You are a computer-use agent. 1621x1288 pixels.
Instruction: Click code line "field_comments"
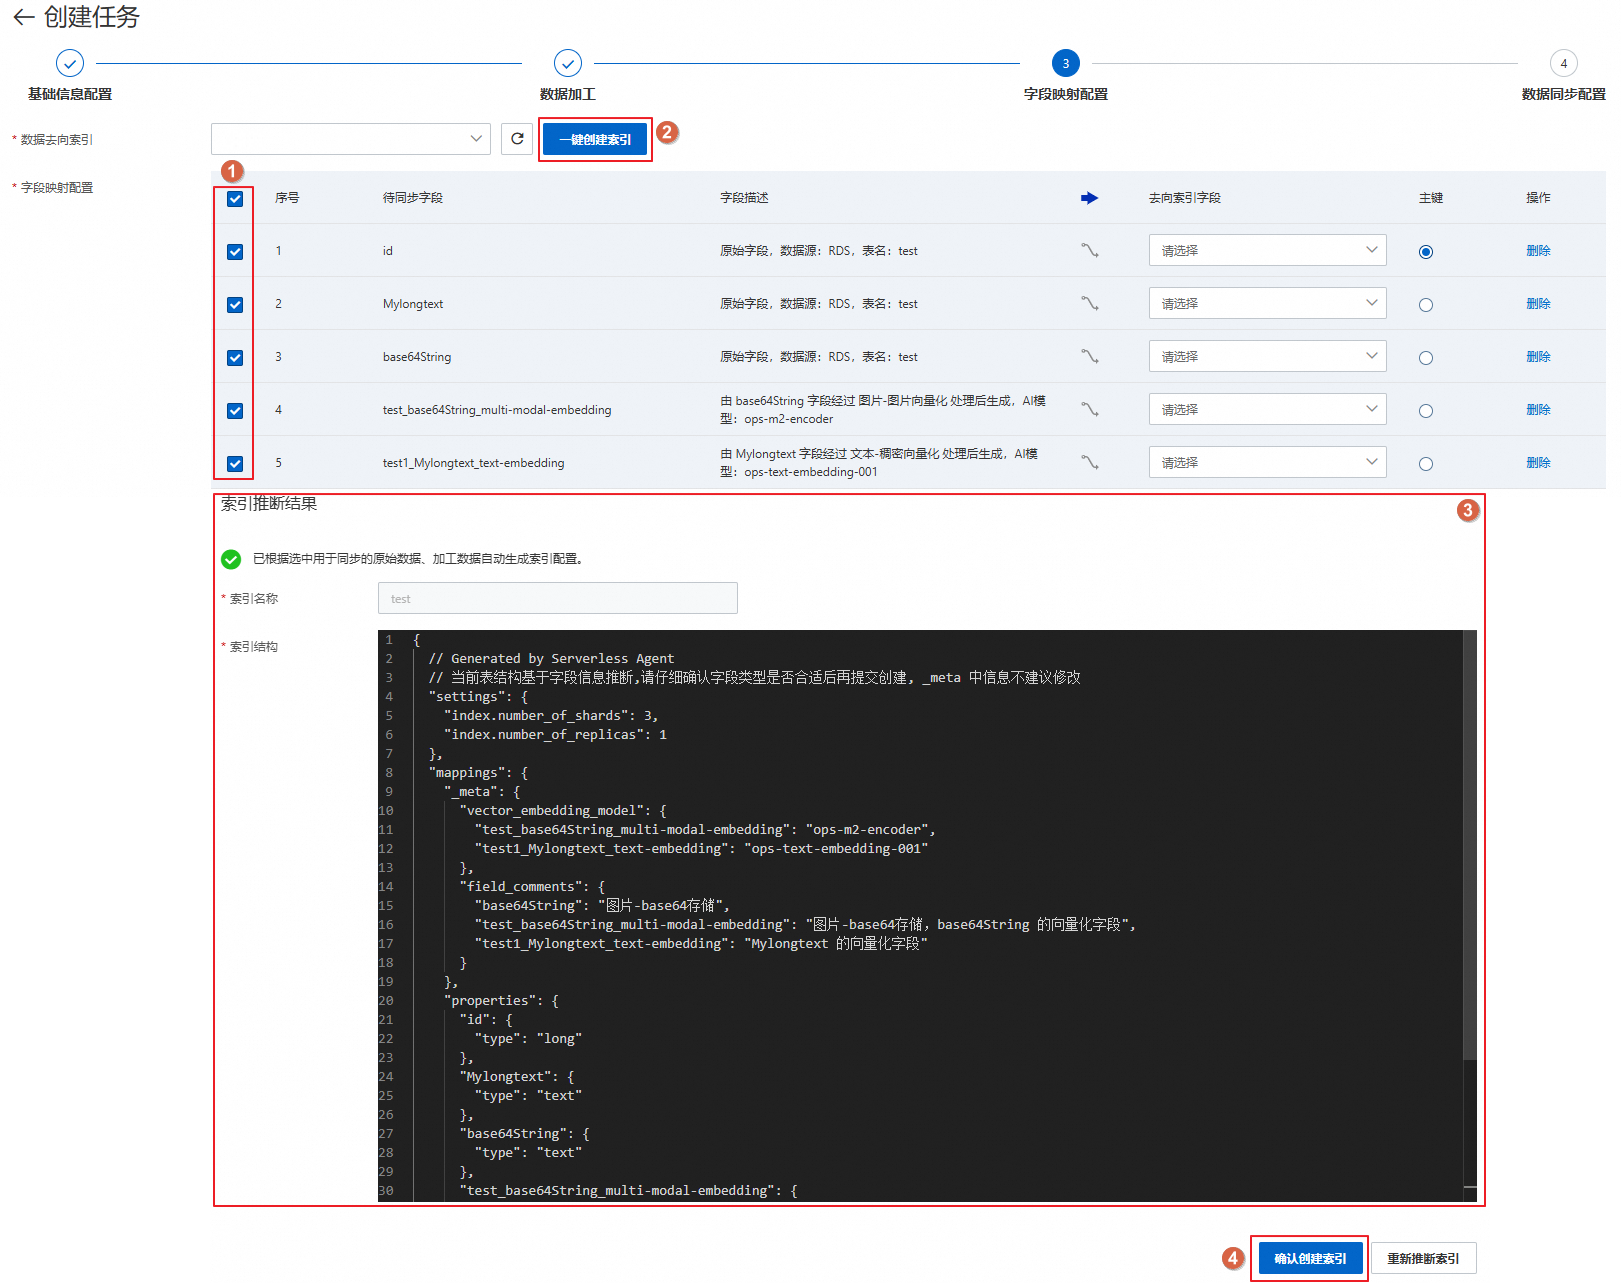(532, 887)
